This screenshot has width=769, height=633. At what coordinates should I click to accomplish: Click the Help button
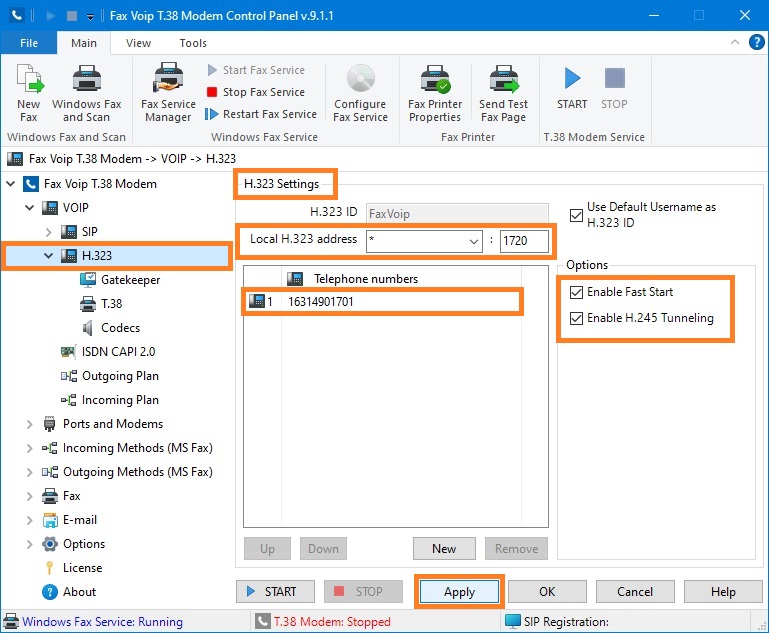pos(723,592)
